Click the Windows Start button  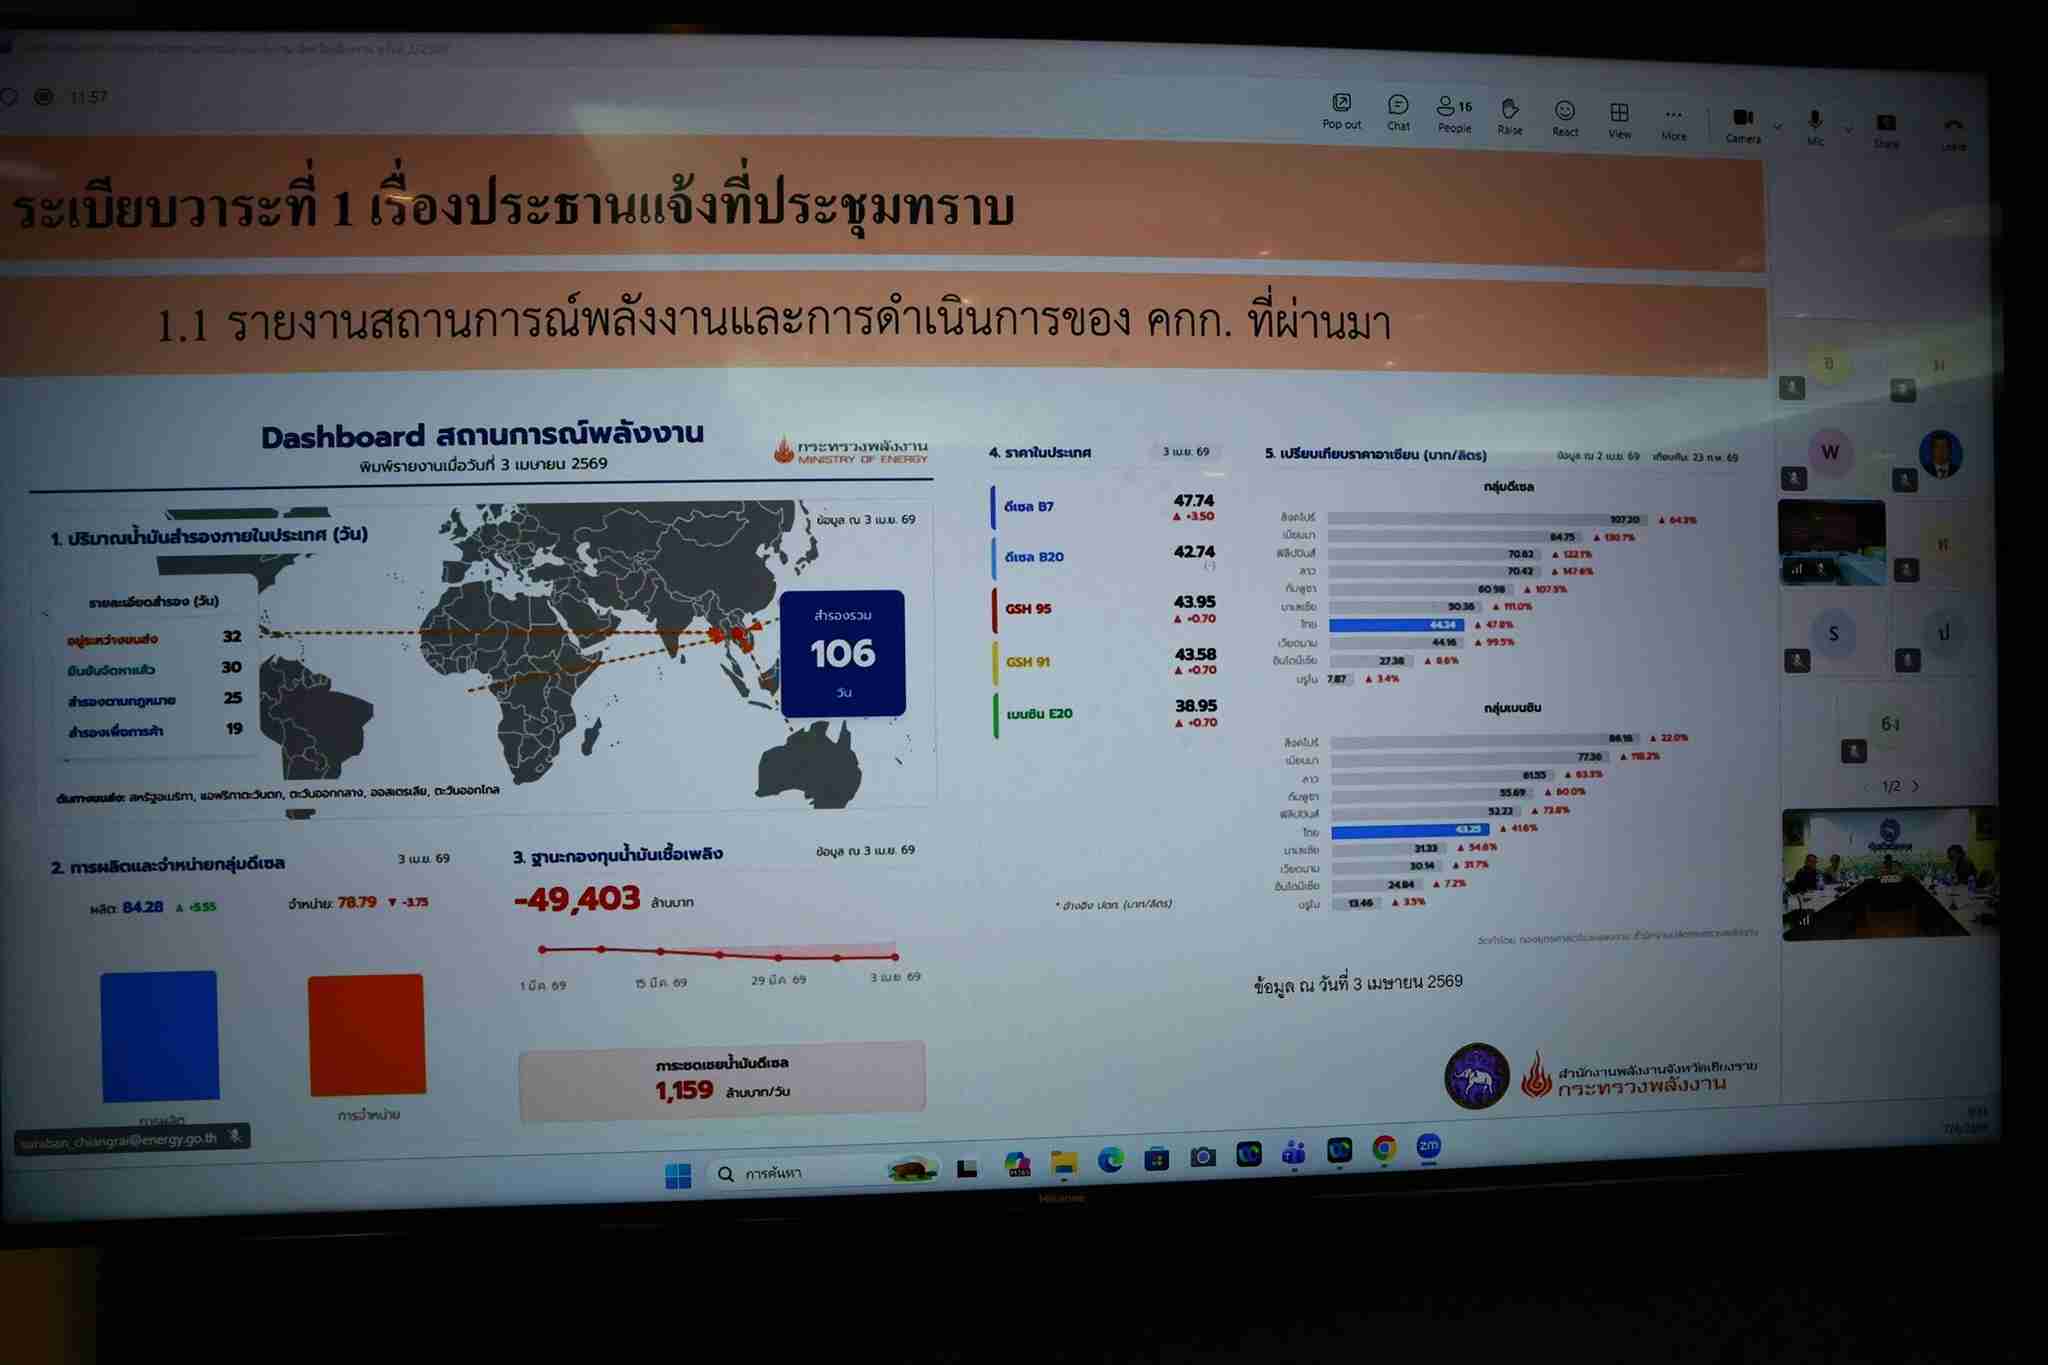678,1175
